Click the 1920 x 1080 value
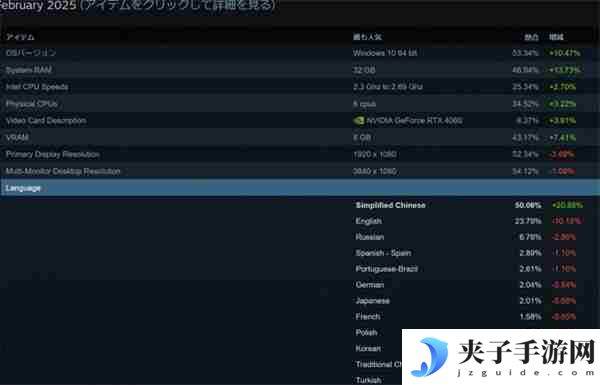 point(375,155)
